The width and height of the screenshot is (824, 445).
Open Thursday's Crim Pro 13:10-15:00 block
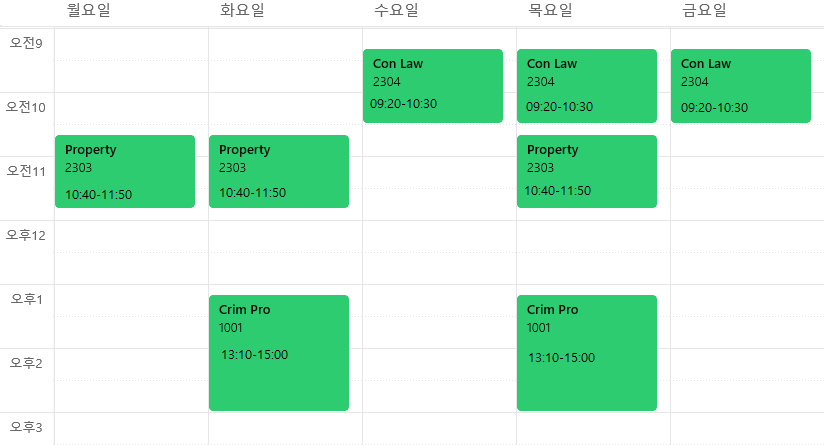point(587,352)
